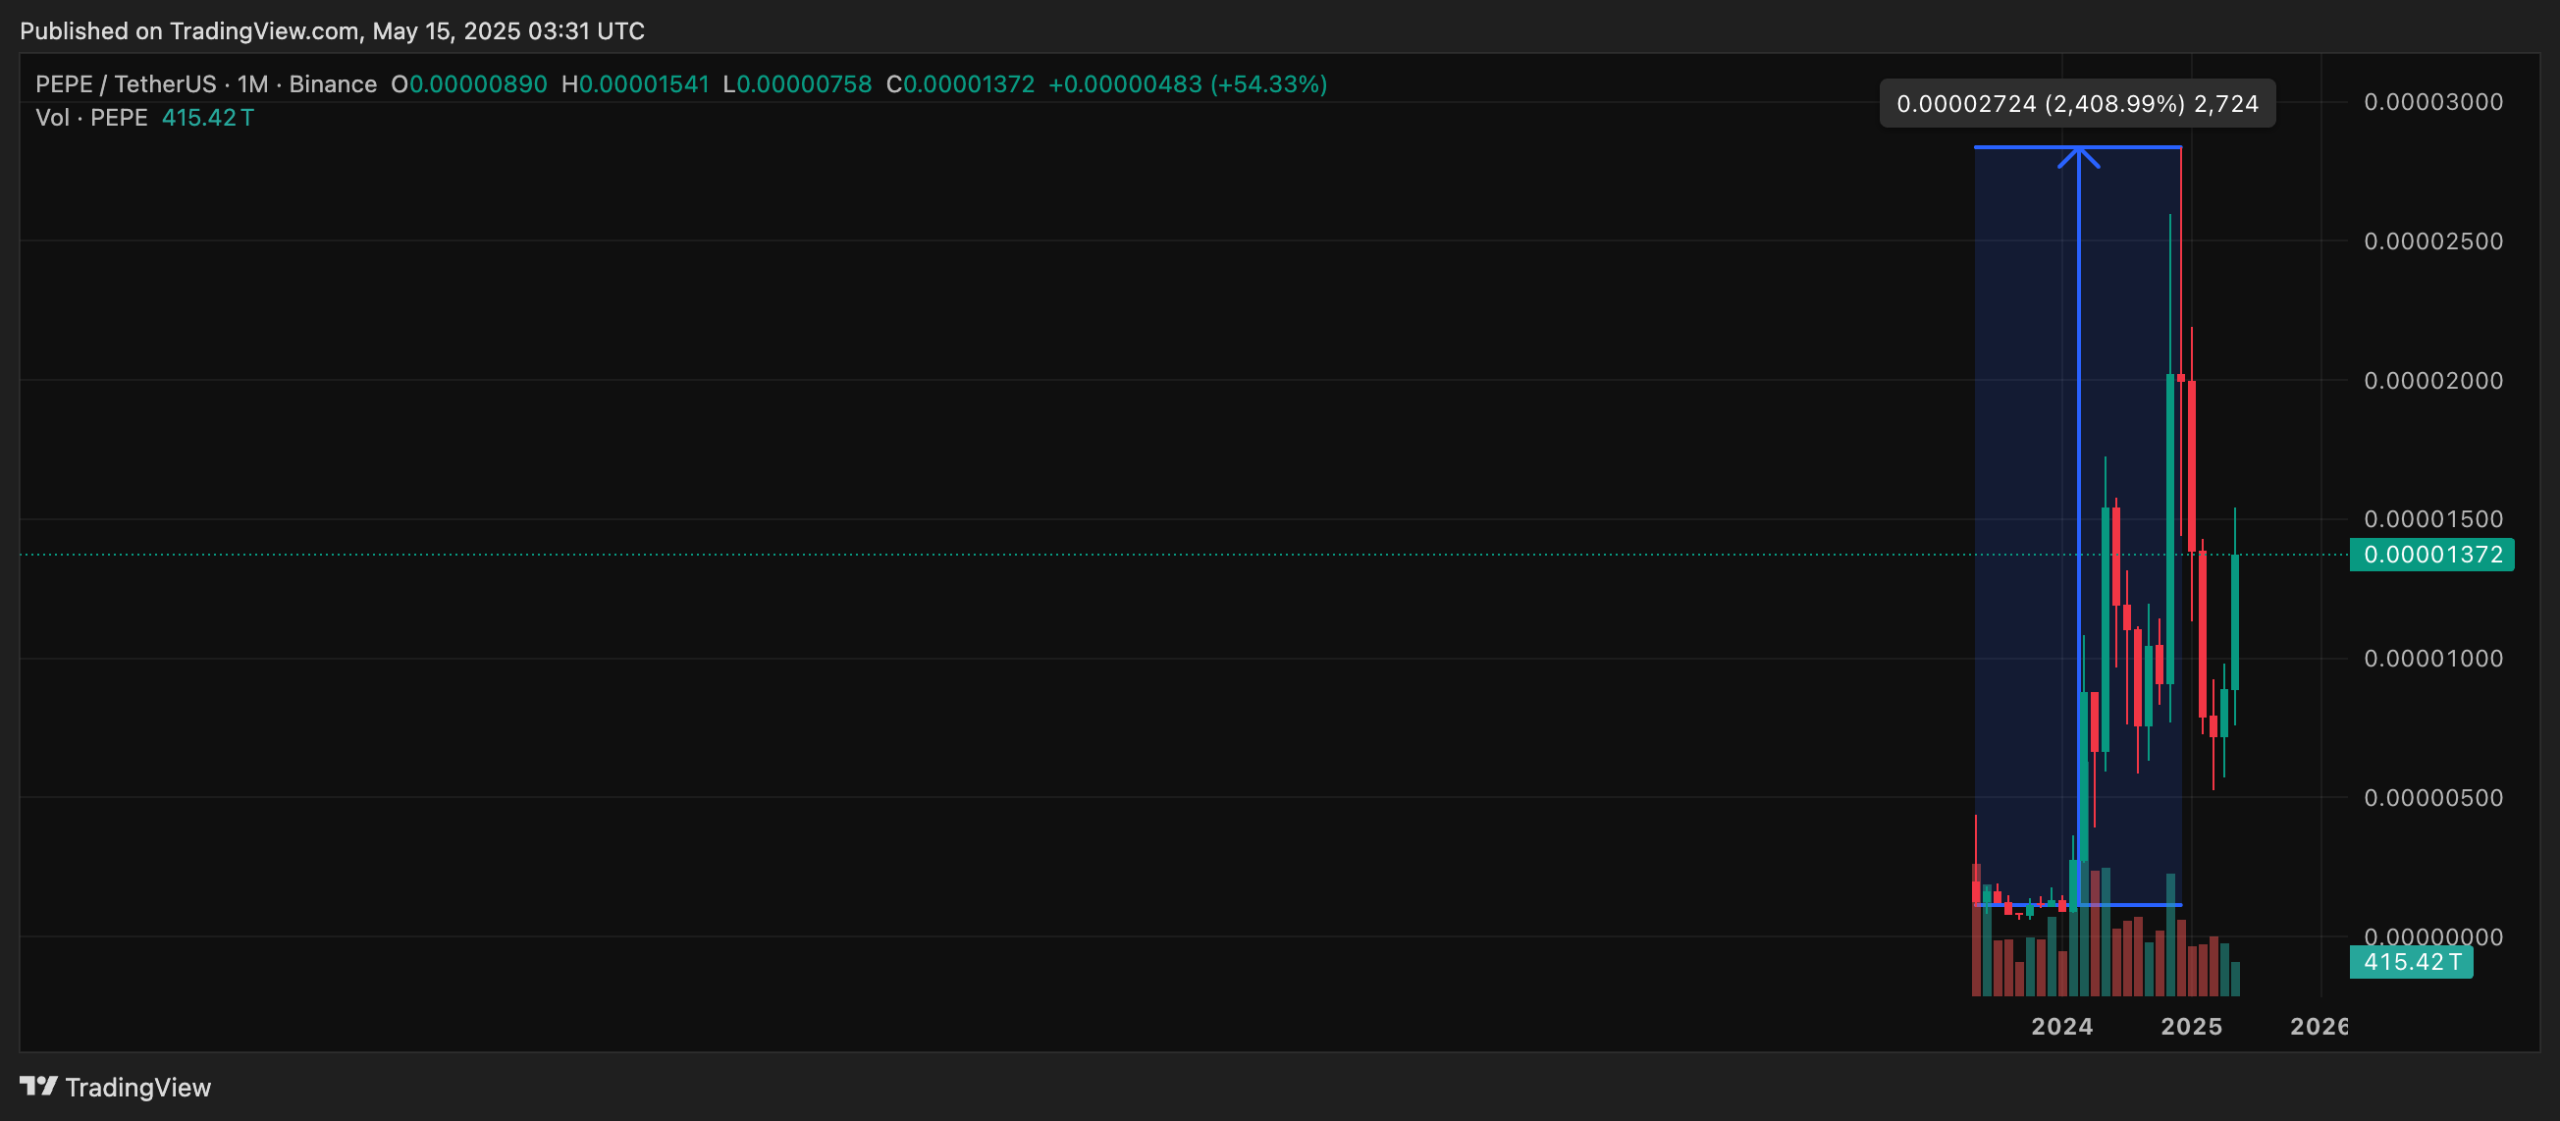The width and height of the screenshot is (2560, 1121).
Task: Click the 415.42T volume tag on axis
Action: tap(2410, 962)
